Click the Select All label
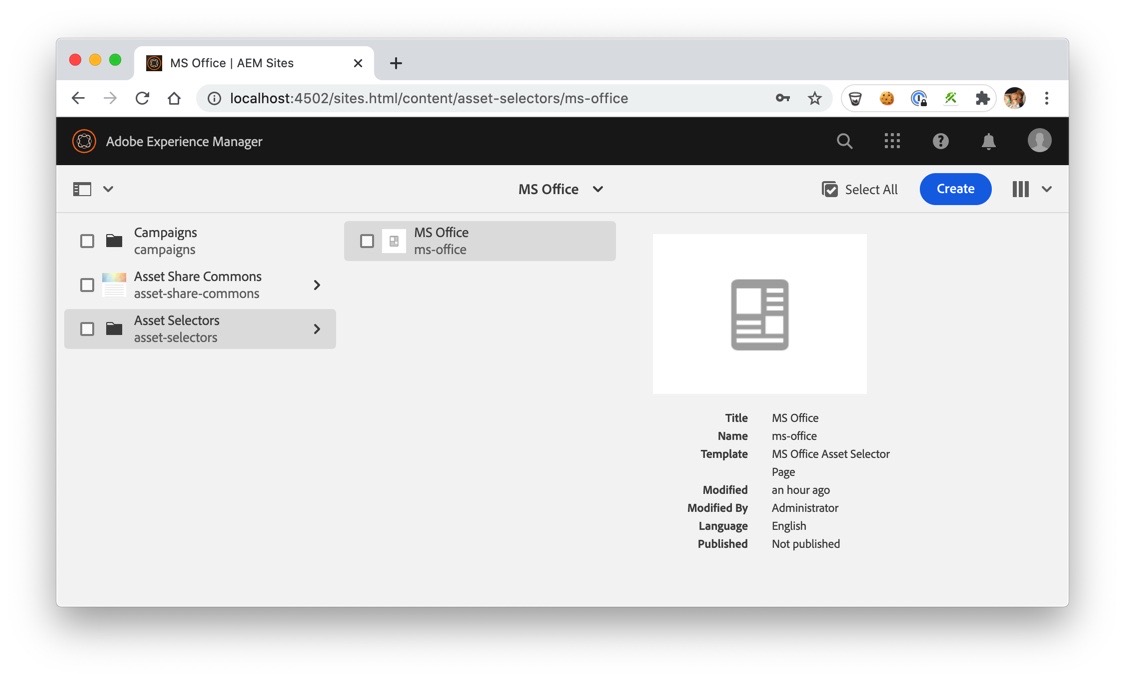The width and height of the screenshot is (1125, 681). point(871,189)
